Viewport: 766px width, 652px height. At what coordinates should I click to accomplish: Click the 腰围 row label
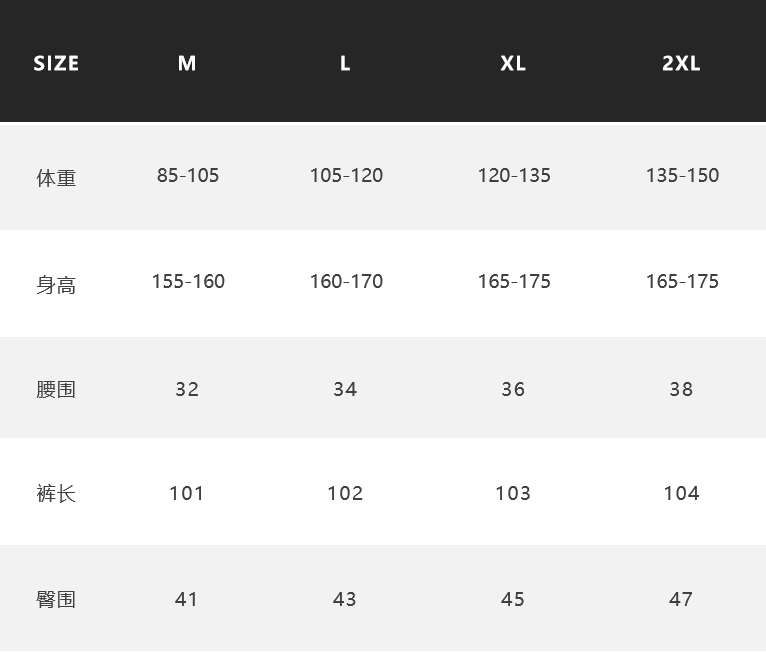(x=56, y=390)
